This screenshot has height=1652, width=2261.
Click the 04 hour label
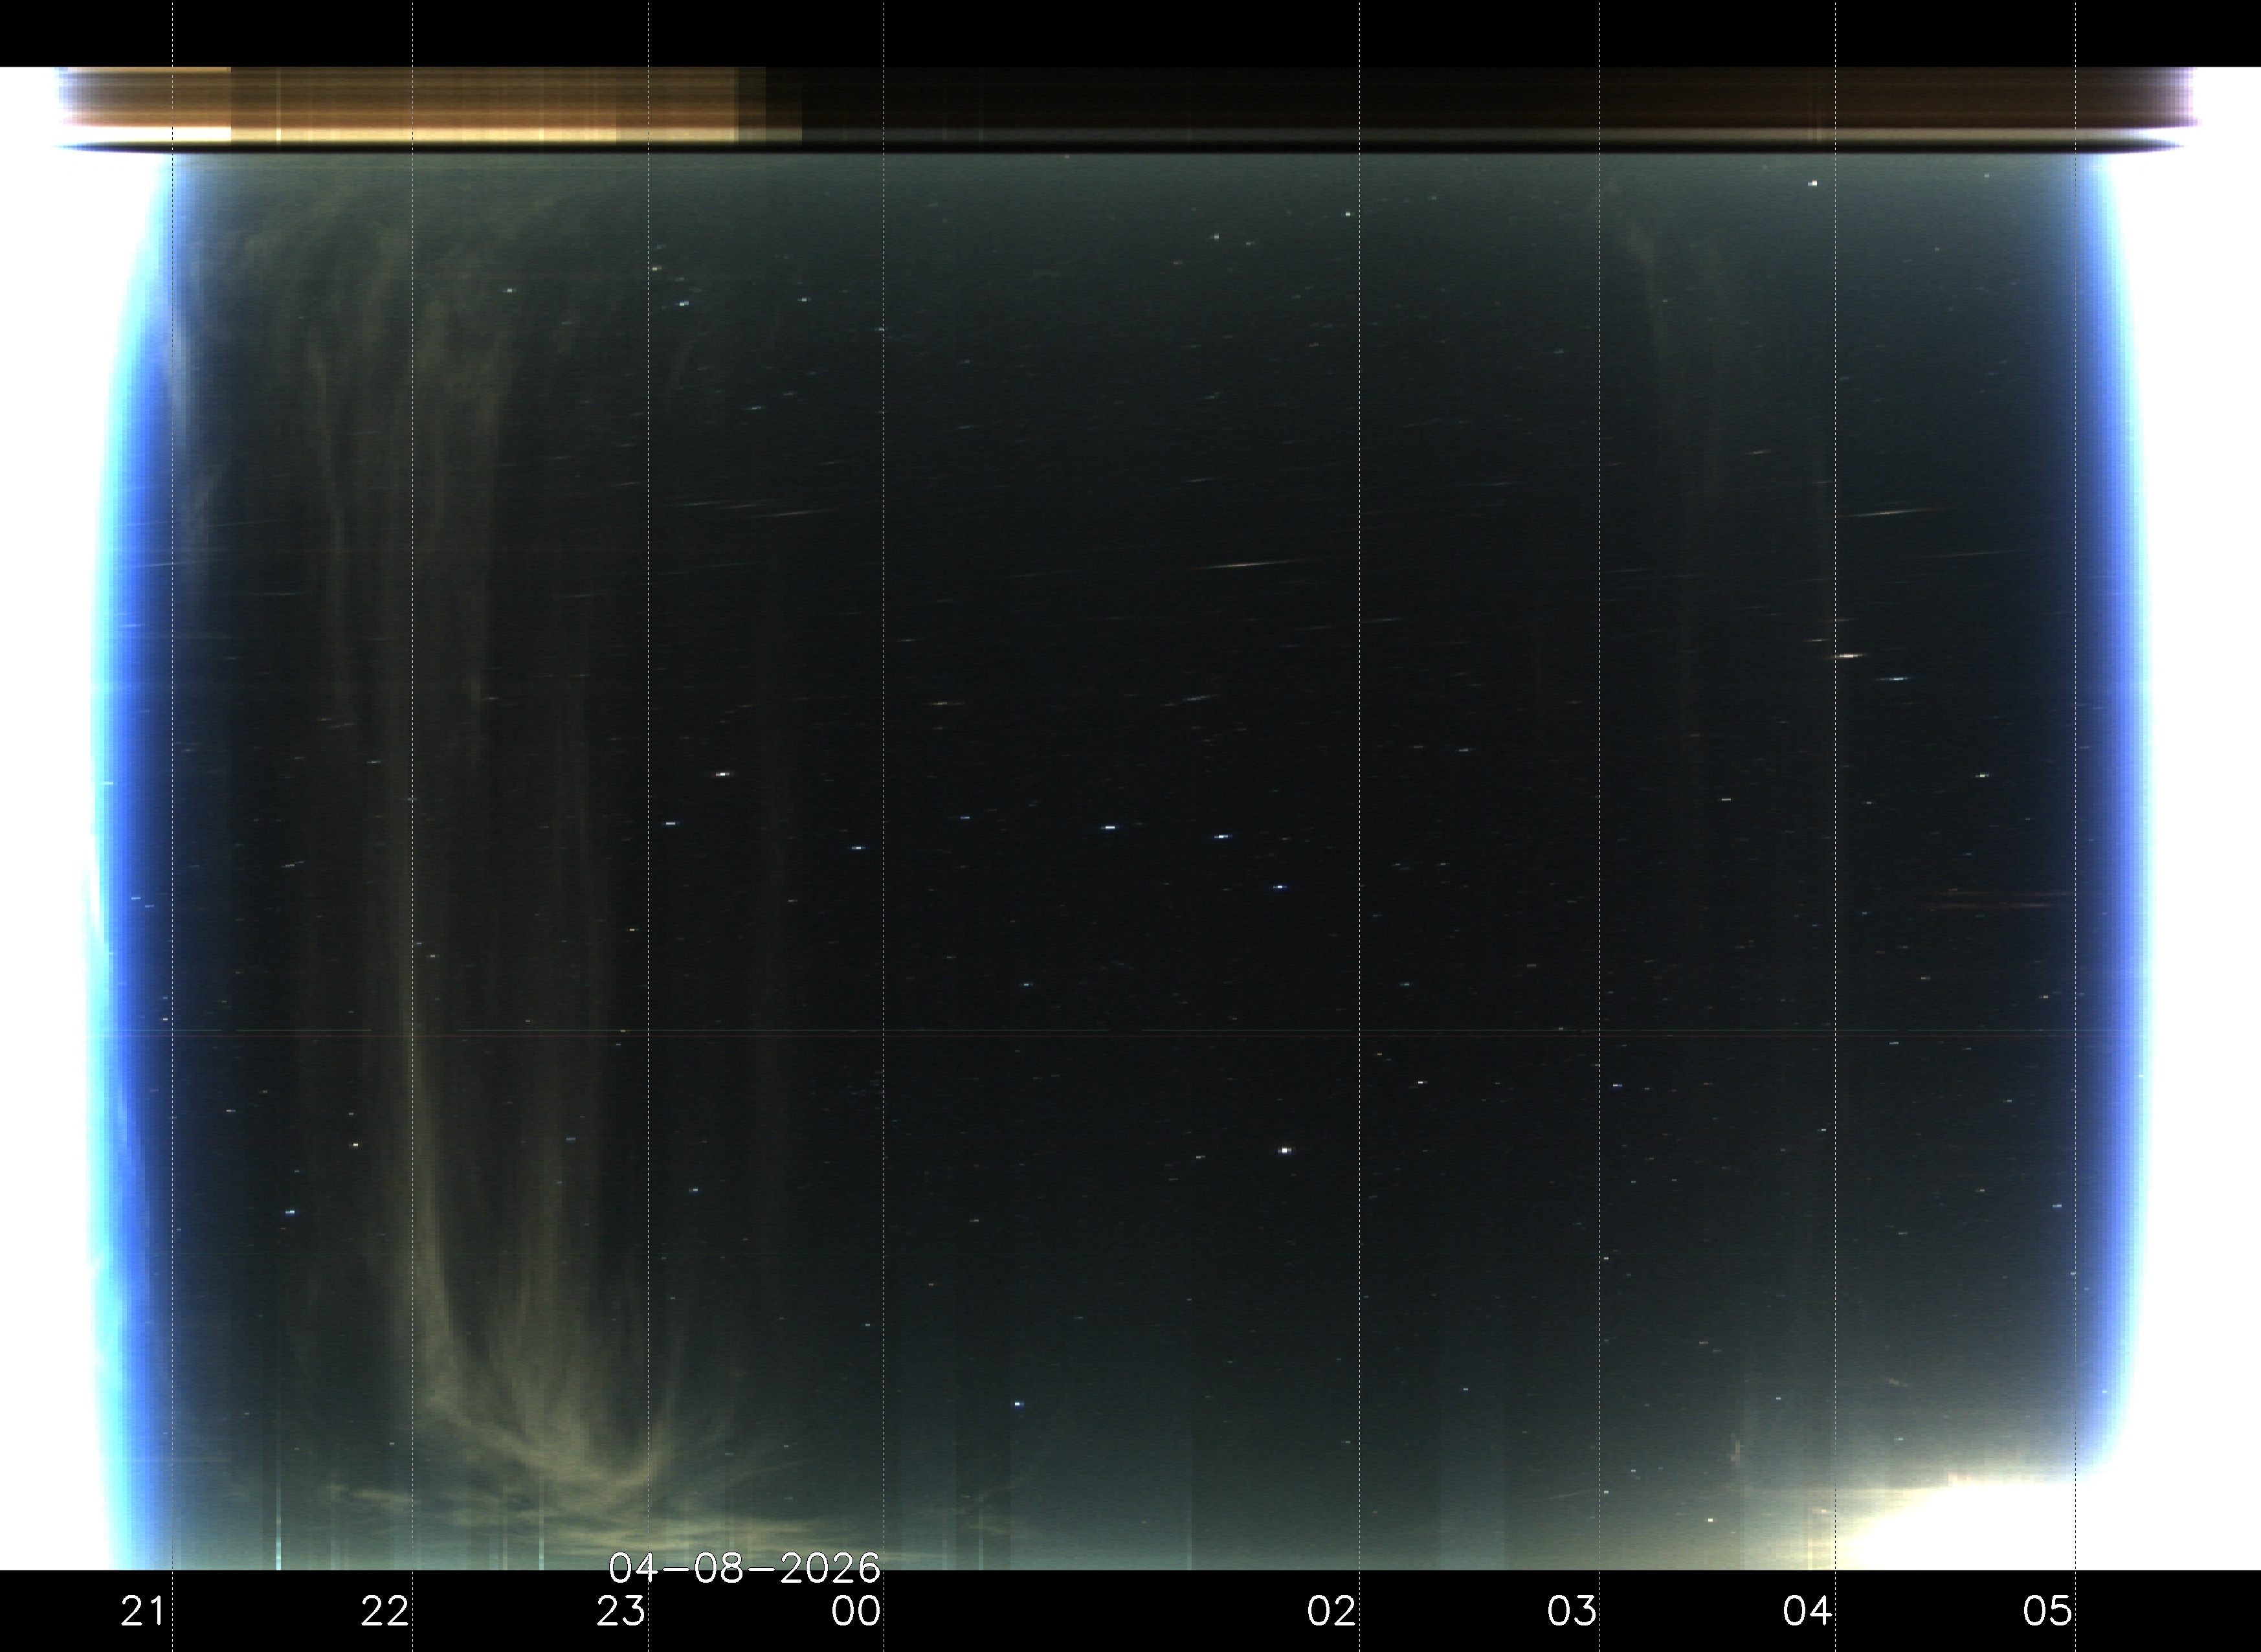(1808, 1611)
